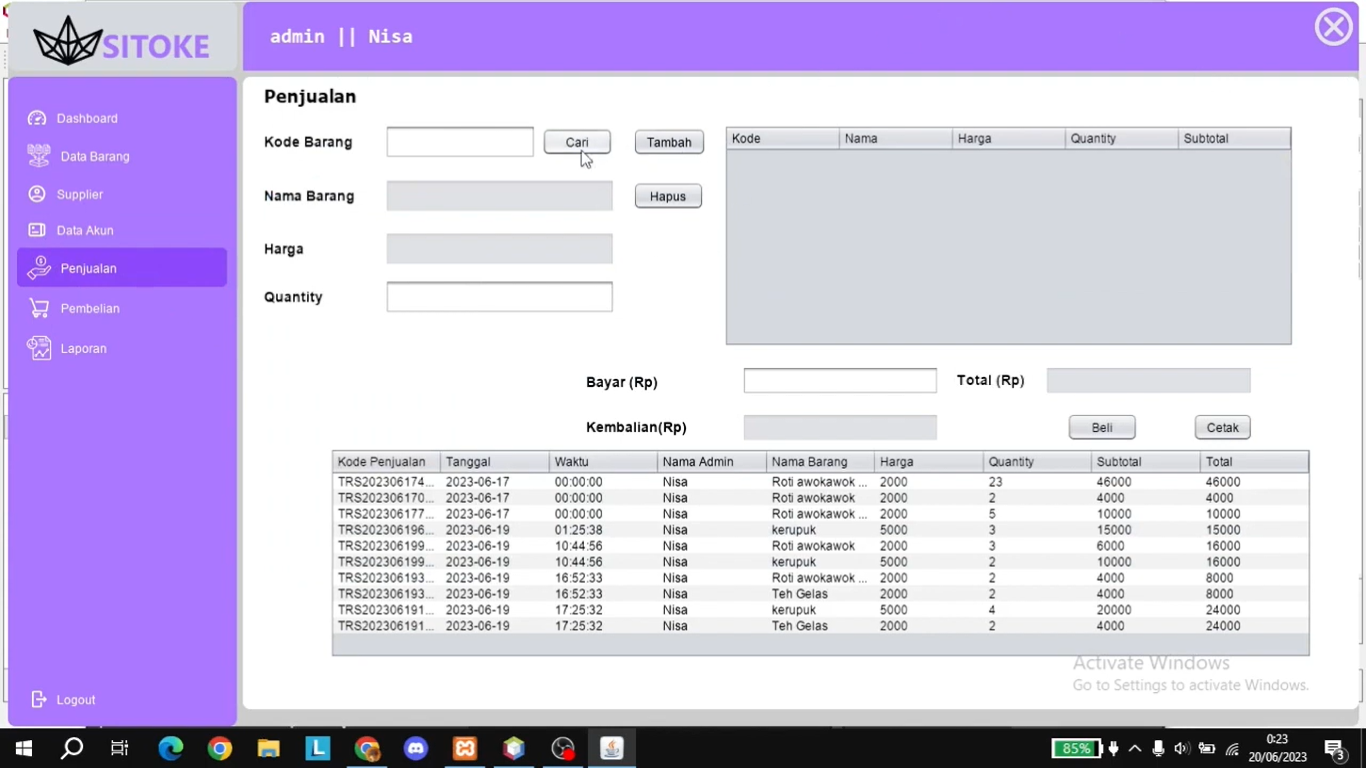Click the Data Akun icon
1366x768 pixels.
(x=37, y=230)
